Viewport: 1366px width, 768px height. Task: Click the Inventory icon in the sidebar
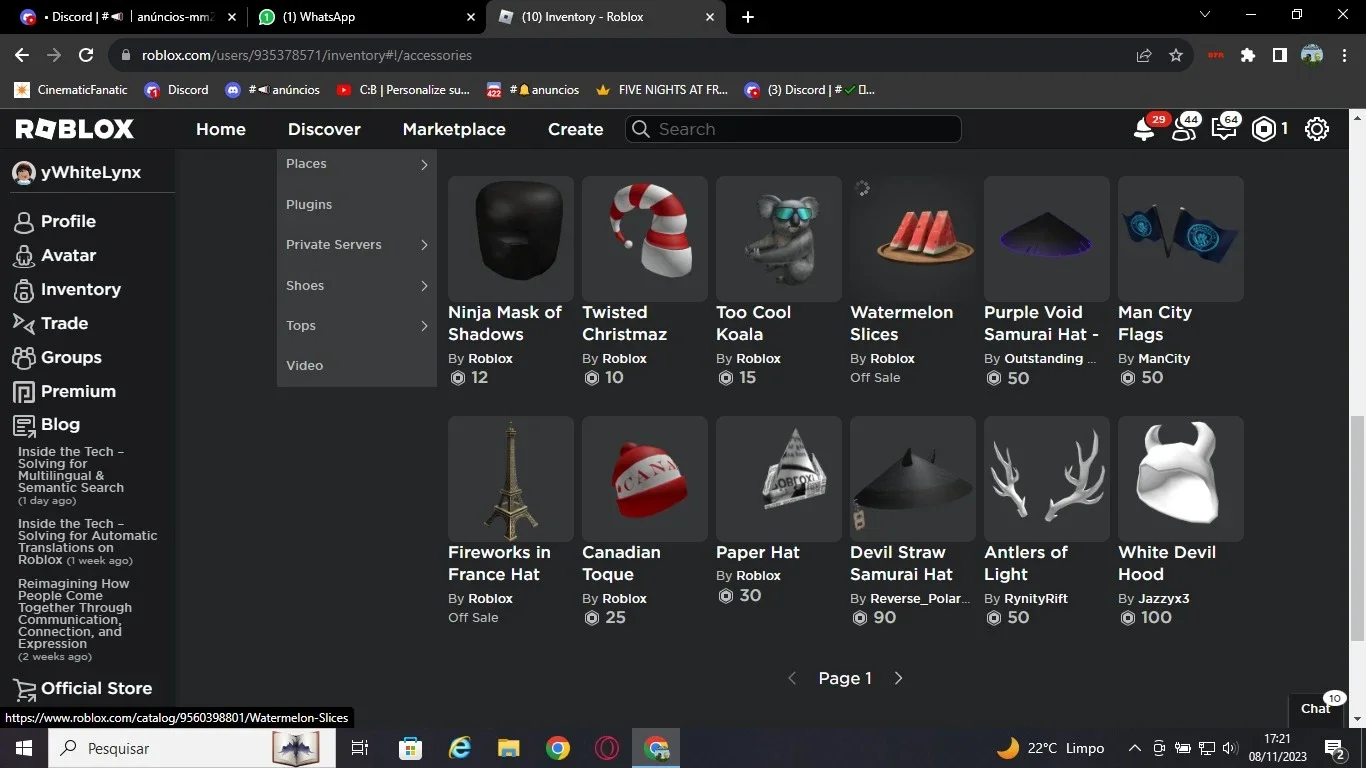23,290
